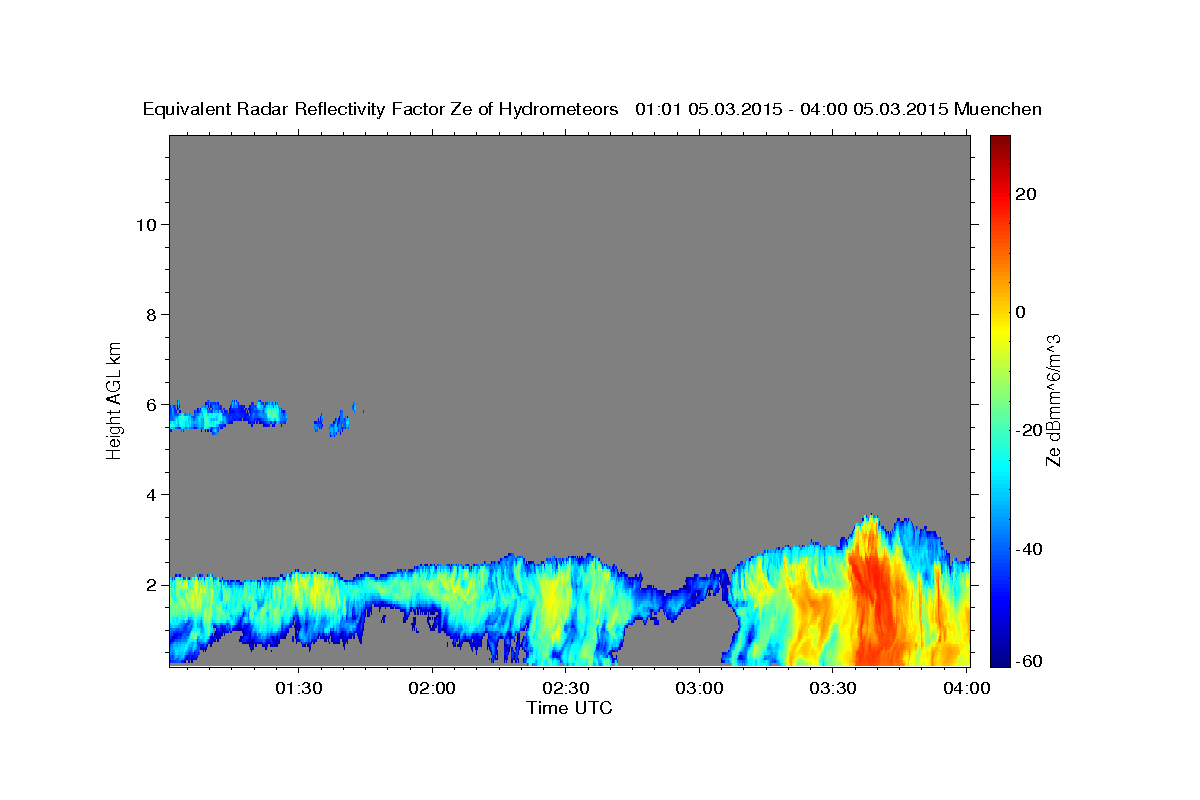Click the '04:00' time tick label

pos(966,688)
